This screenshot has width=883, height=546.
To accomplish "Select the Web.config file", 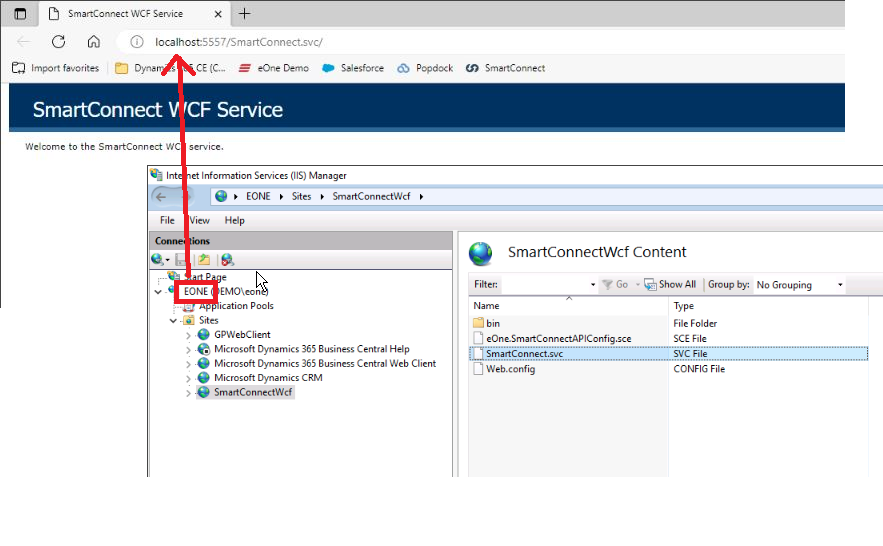I will [x=510, y=369].
